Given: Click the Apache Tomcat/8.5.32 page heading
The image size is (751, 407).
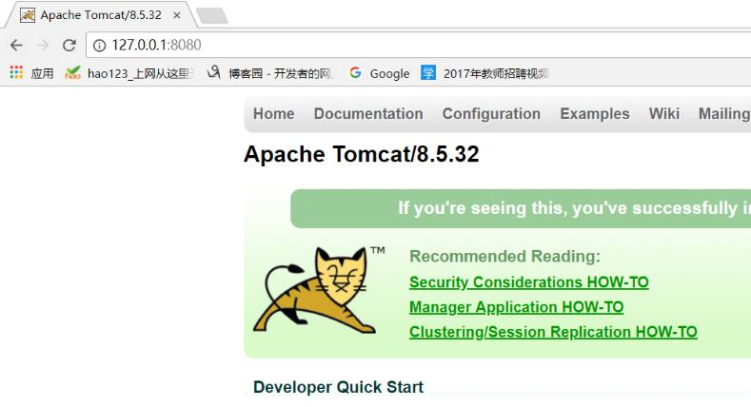Looking at the screenshot, I should click(x=362, y=154).
